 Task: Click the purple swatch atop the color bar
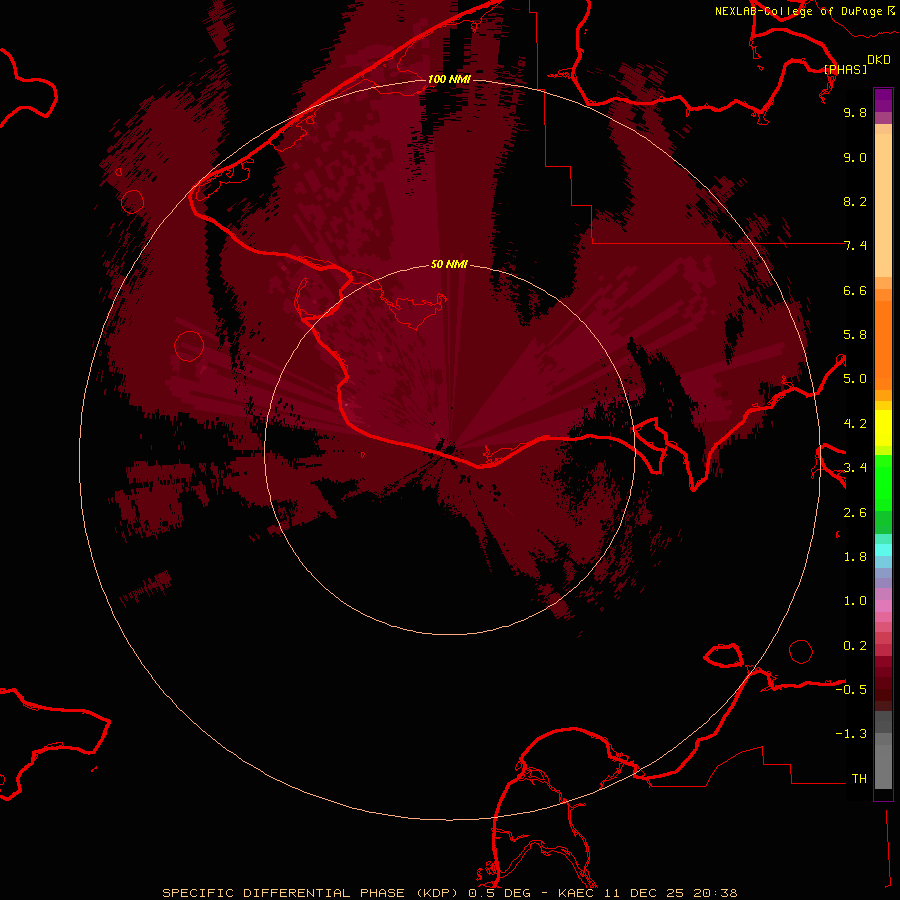tap(883, 100)
